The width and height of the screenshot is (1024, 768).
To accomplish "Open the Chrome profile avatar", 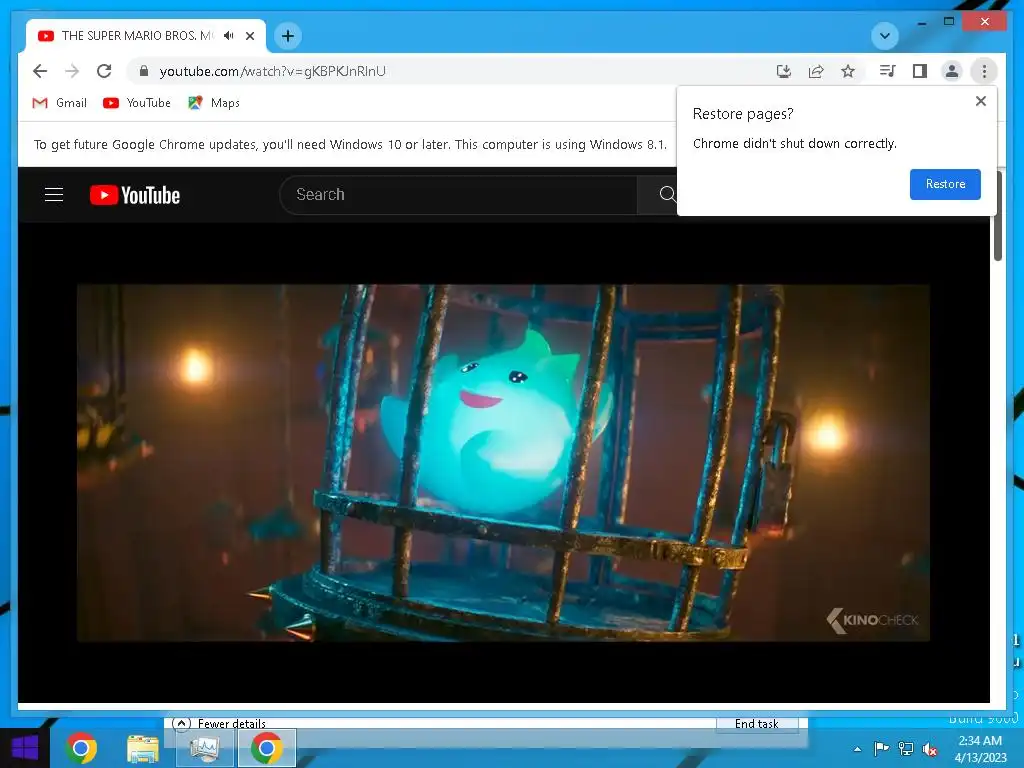I will pos(952,71).
